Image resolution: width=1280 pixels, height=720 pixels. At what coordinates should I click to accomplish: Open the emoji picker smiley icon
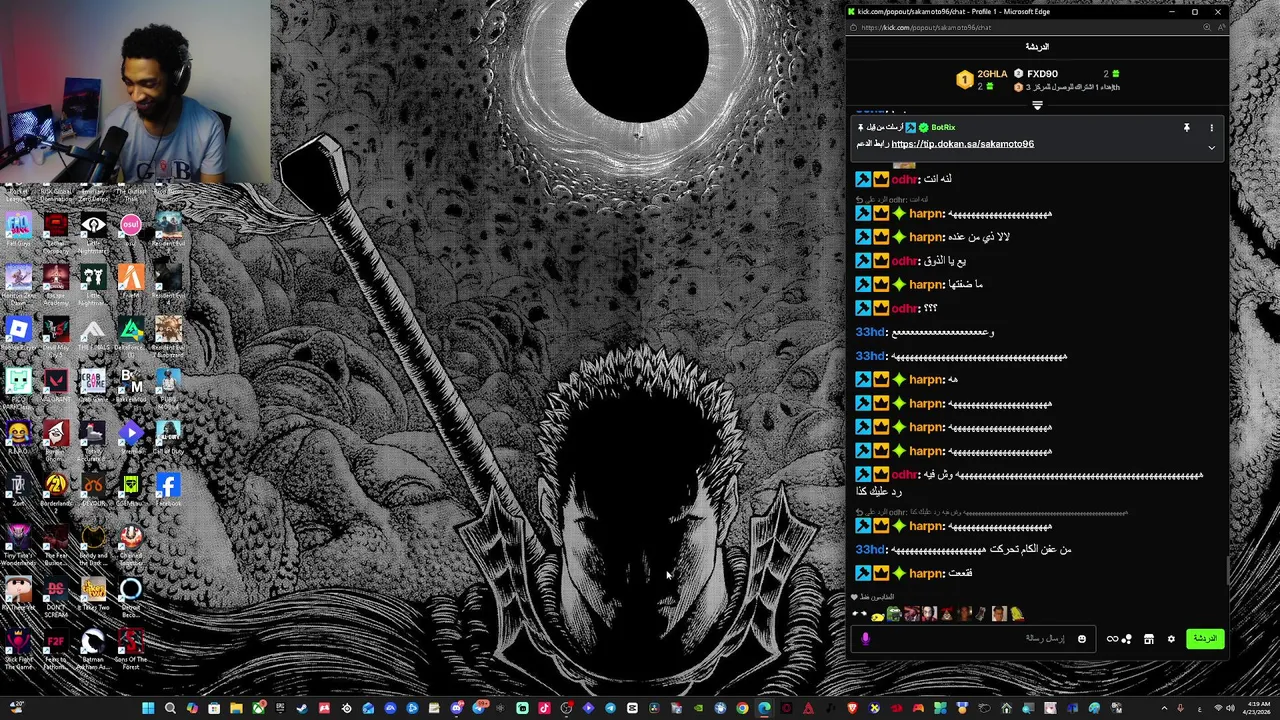1081,639
